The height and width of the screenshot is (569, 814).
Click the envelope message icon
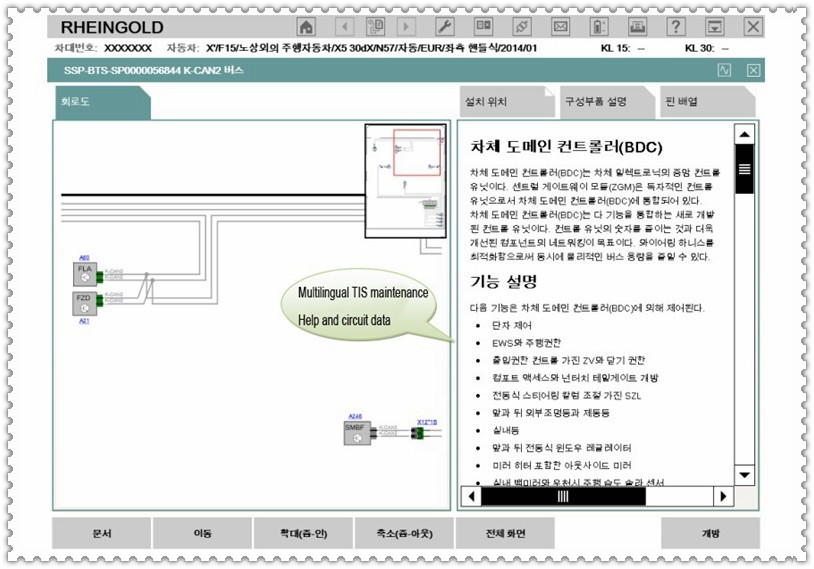[560, 27]
